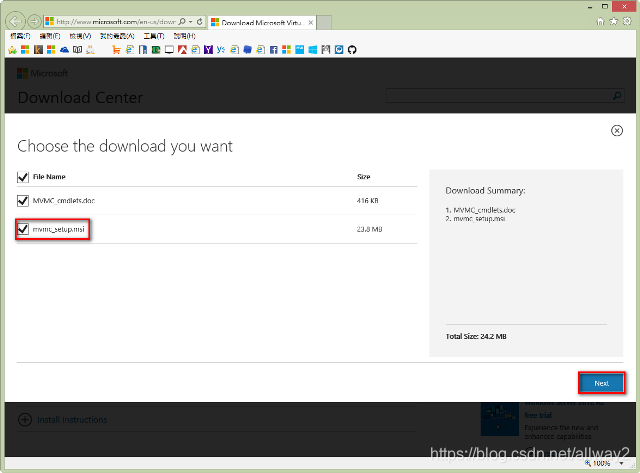Image resolution: width=640 pixels, height=473 pixels.
Task: Open the 100% zoom level dropdown arrow
Action: tap(622, 463)
